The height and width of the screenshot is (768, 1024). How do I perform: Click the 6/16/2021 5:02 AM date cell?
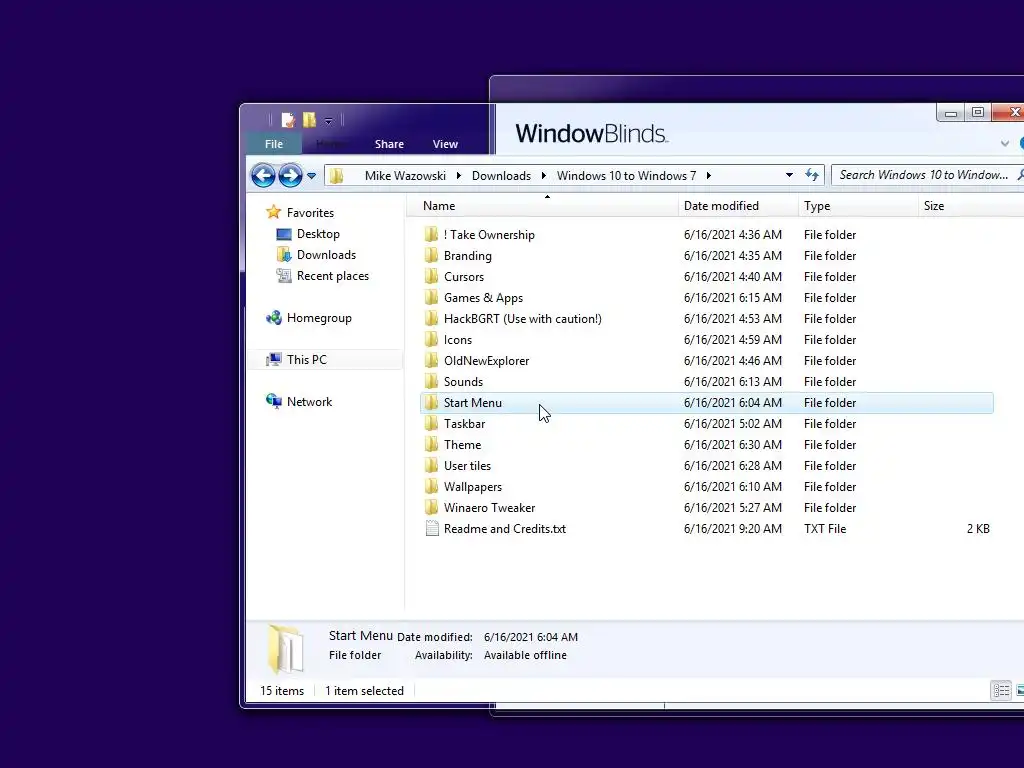pos(733,424)
